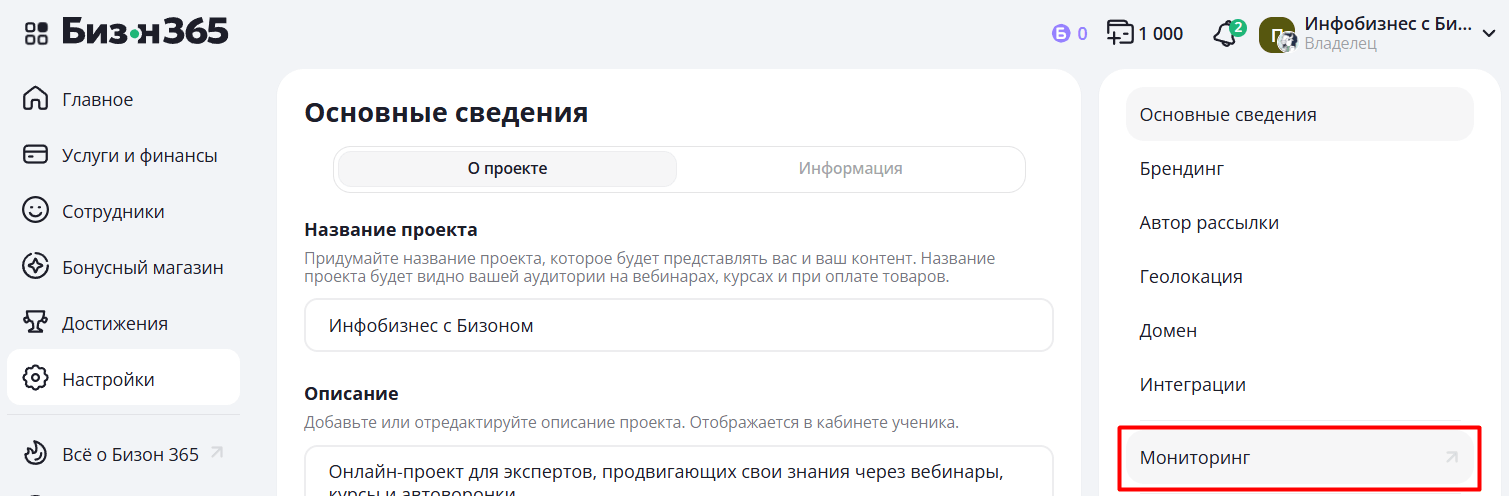Click the purple bonus coin icon

coord(1061,34)
